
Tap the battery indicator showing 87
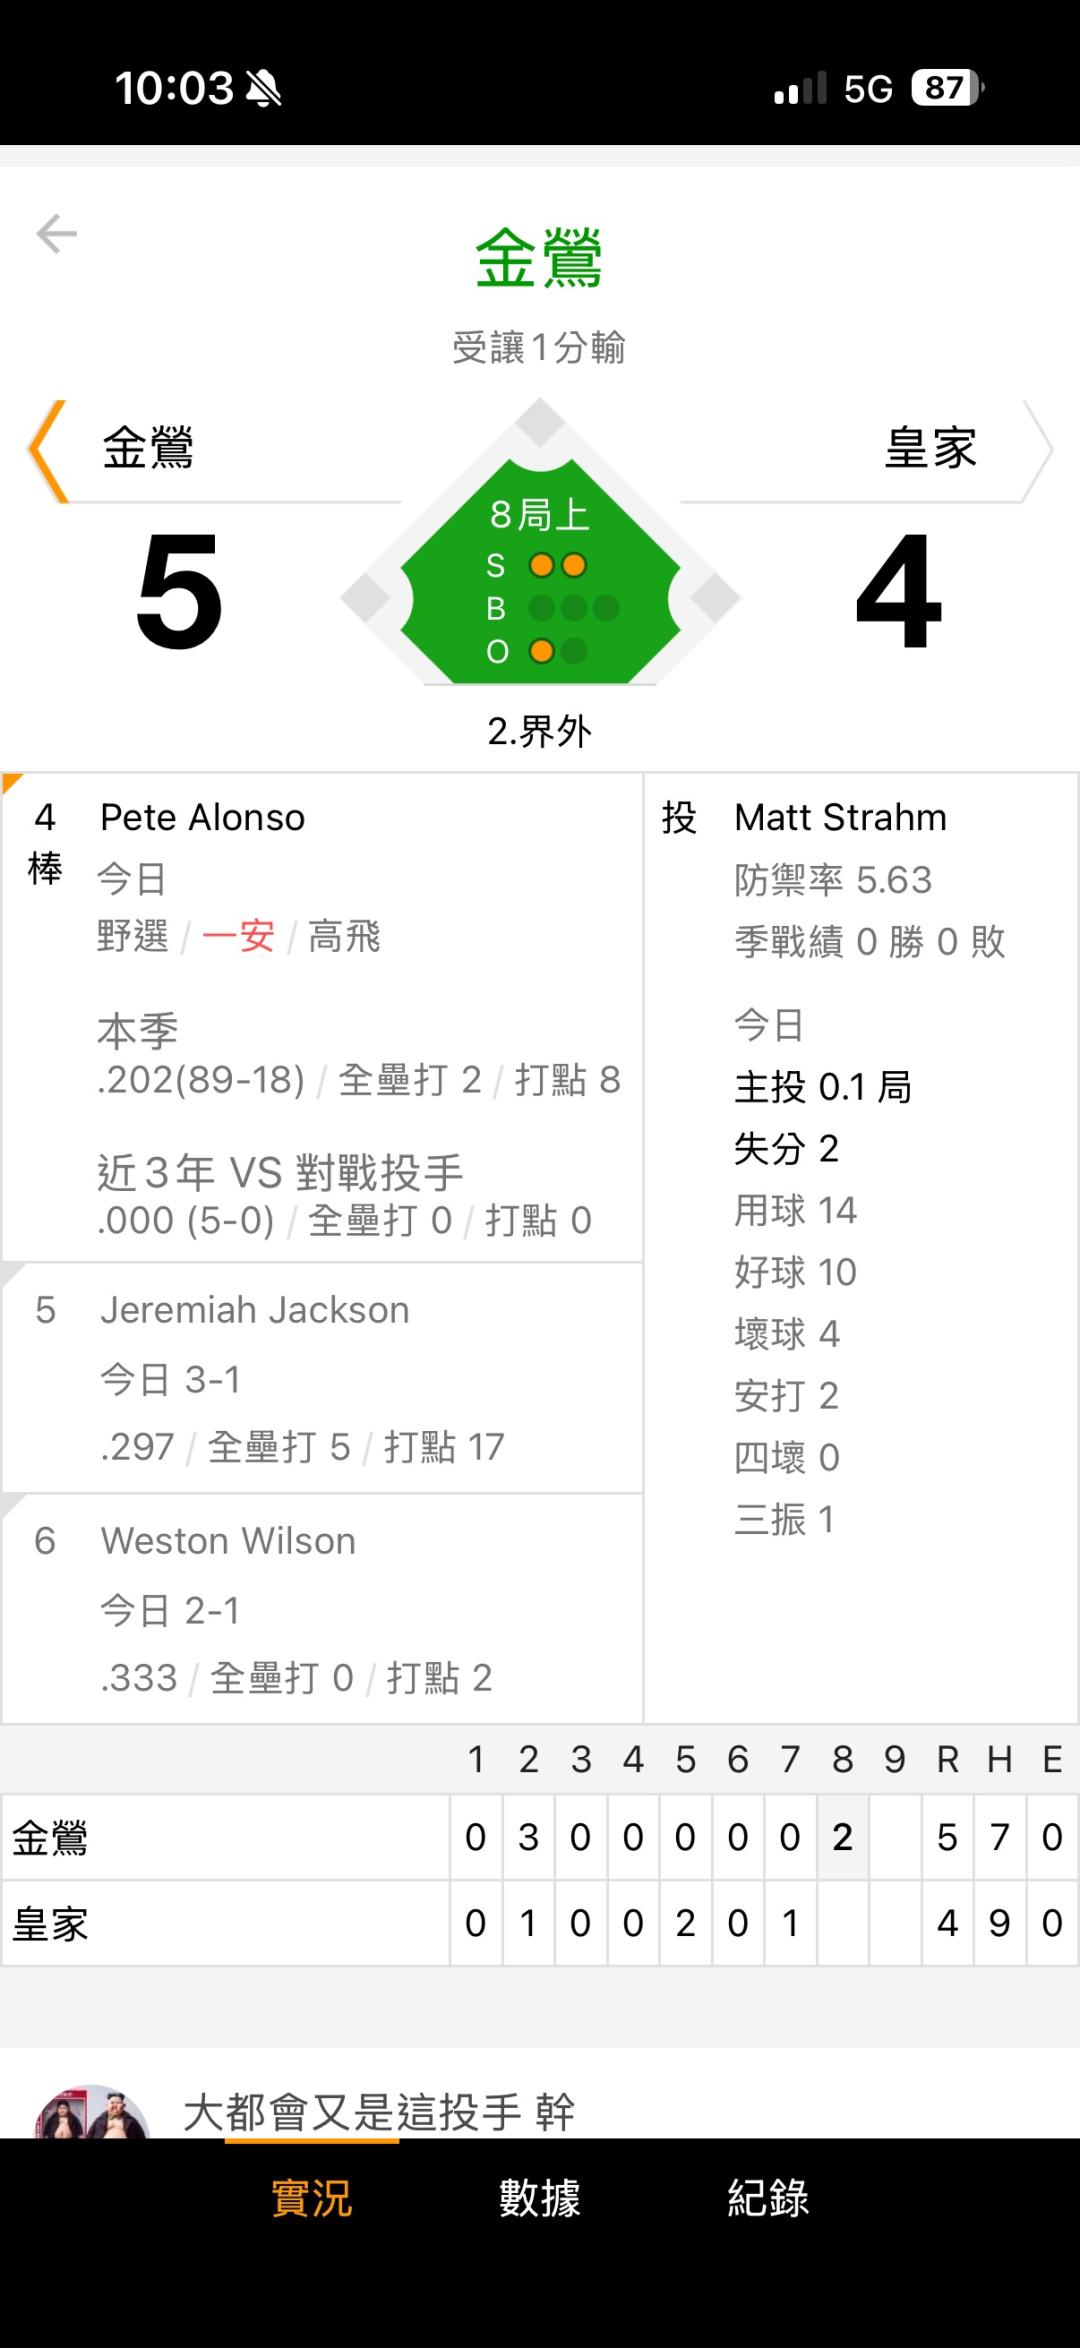pyautogui.click(x=946, y=88)
